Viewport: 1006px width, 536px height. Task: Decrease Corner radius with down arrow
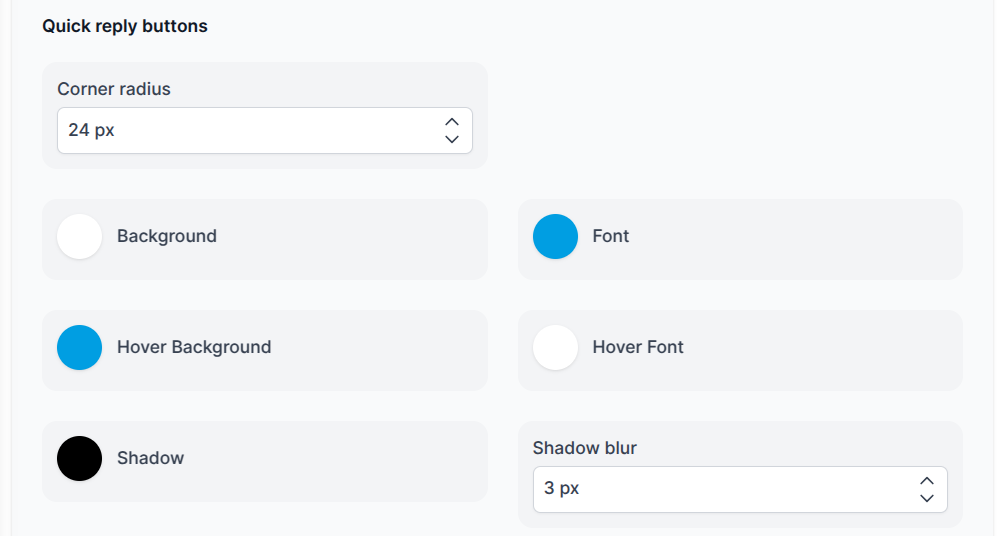click(452, 139)
